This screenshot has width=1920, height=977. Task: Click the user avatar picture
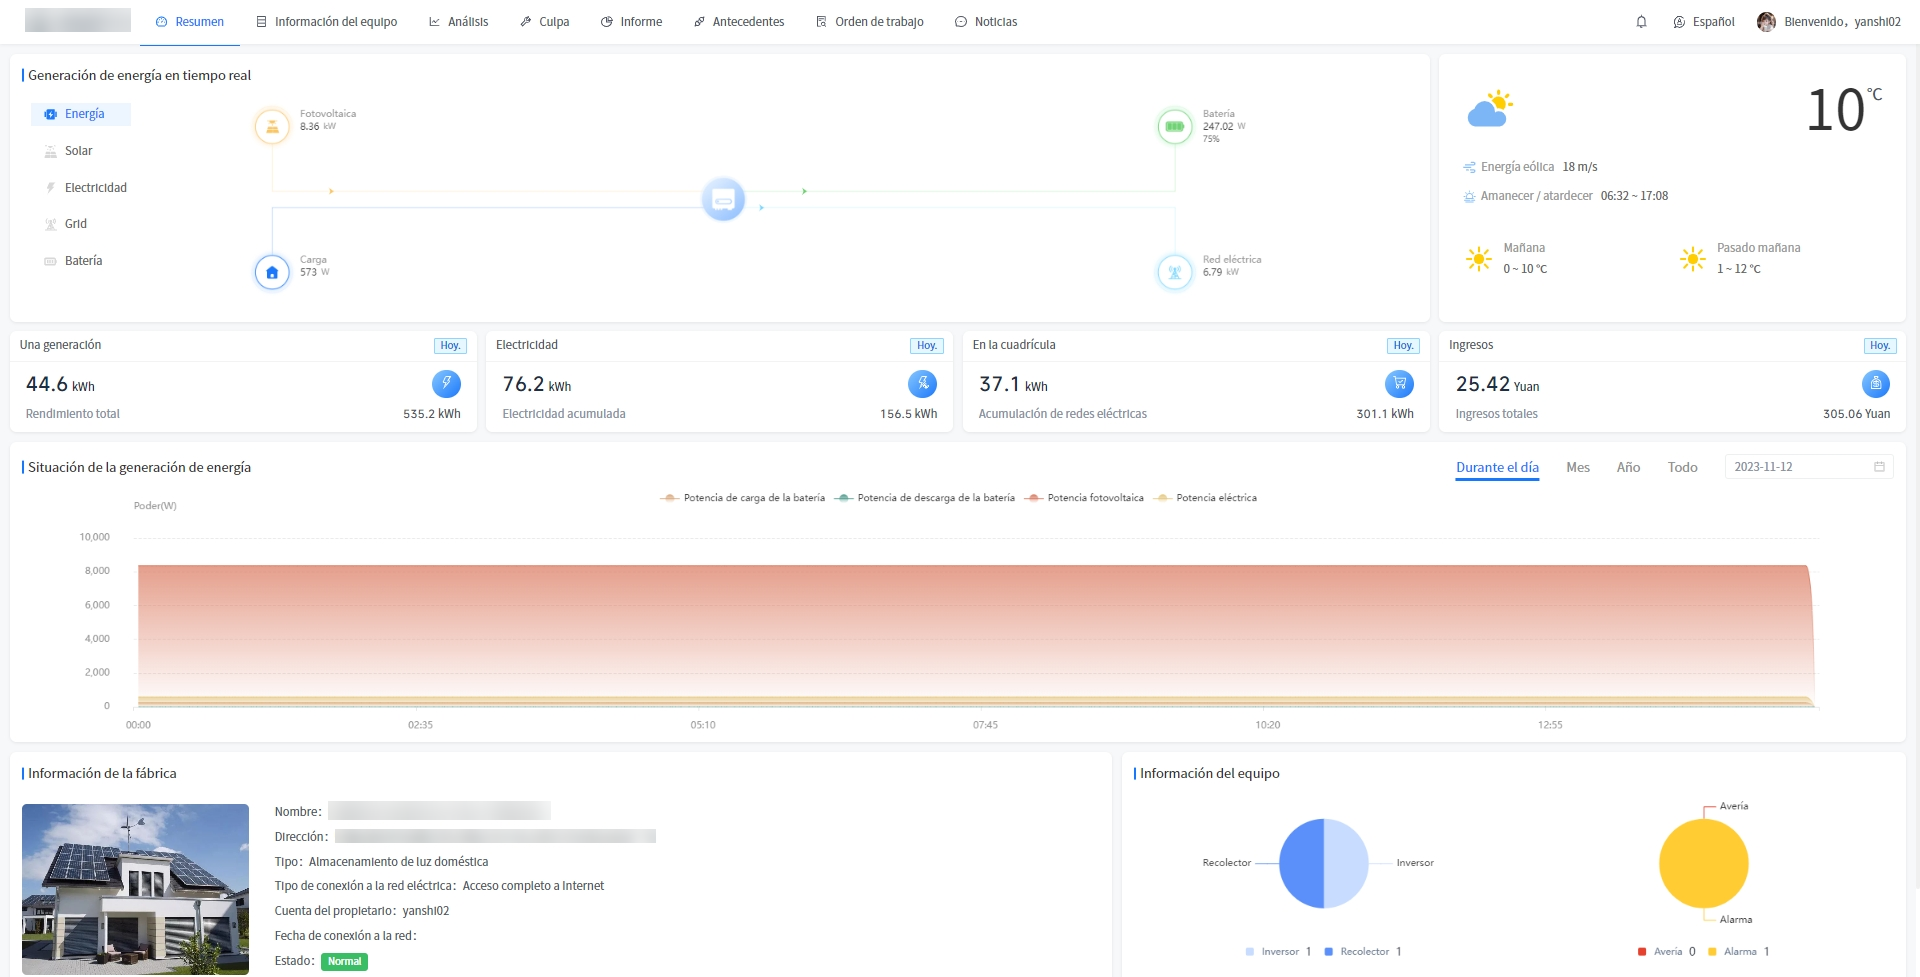pos(1766,22)
